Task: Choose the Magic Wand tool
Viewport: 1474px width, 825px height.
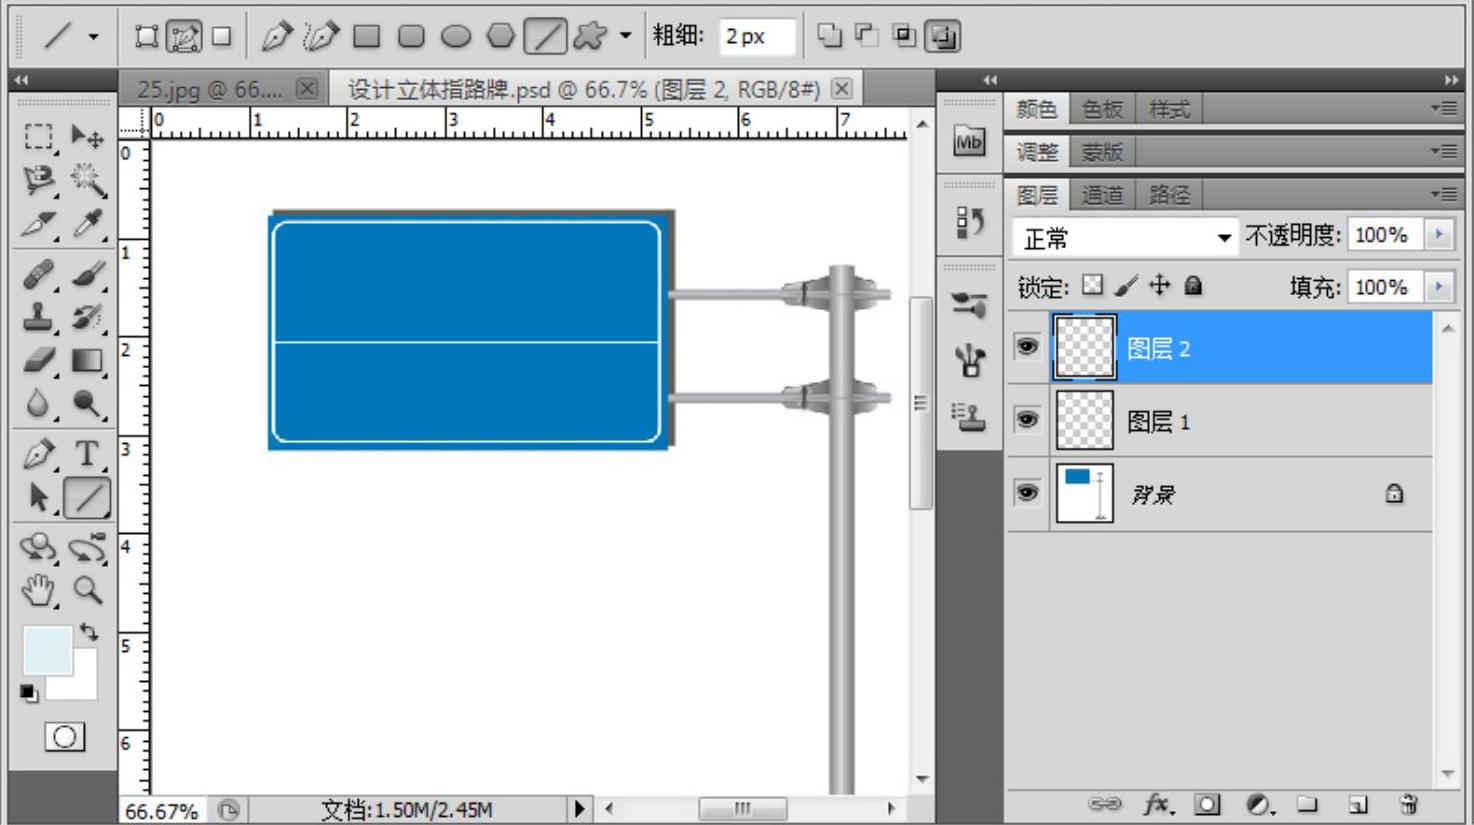Action: point(87,180)
